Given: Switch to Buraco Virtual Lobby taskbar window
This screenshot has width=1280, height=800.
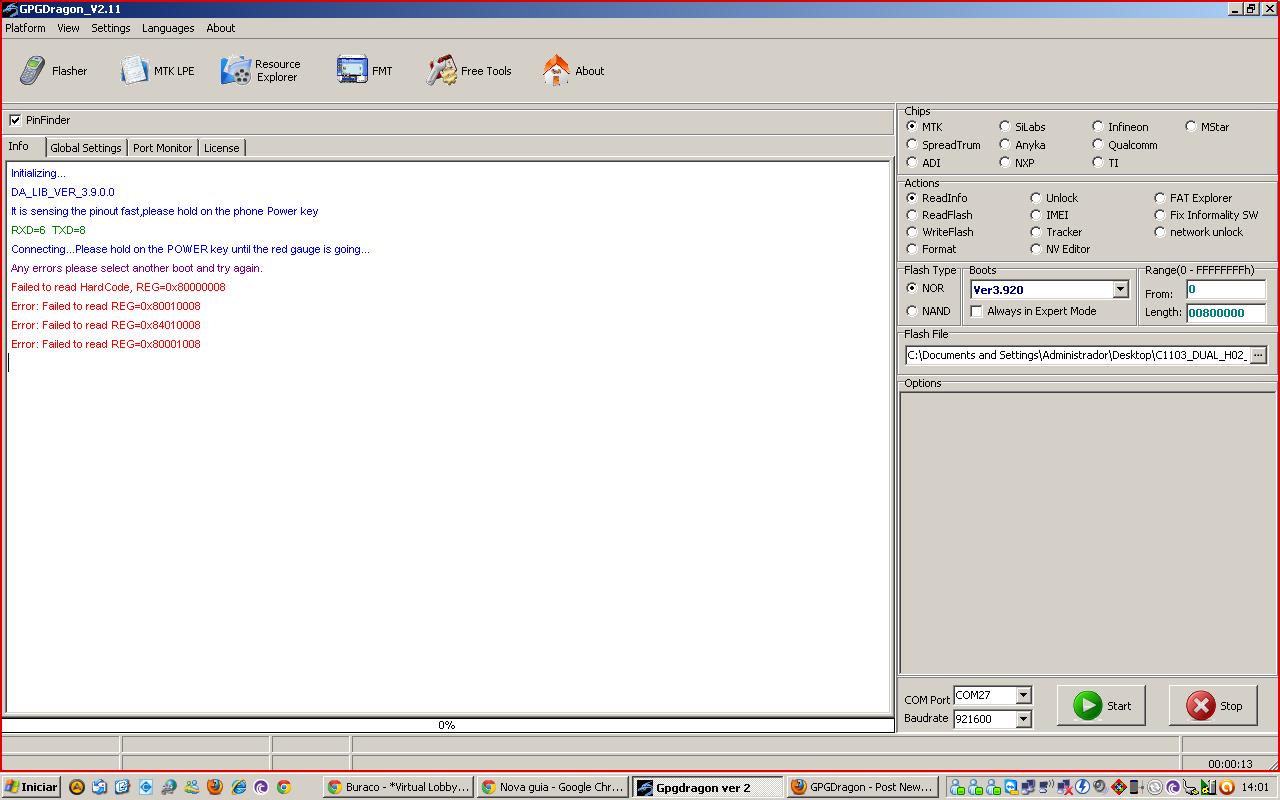Looking at the screenshot, I should 398,787.
